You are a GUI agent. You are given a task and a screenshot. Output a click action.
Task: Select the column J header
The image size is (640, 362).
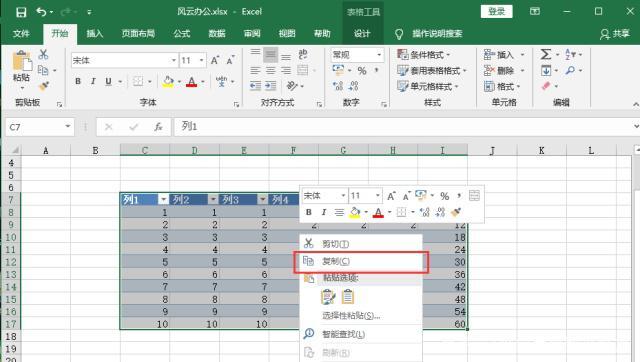[x=492, y=150]
